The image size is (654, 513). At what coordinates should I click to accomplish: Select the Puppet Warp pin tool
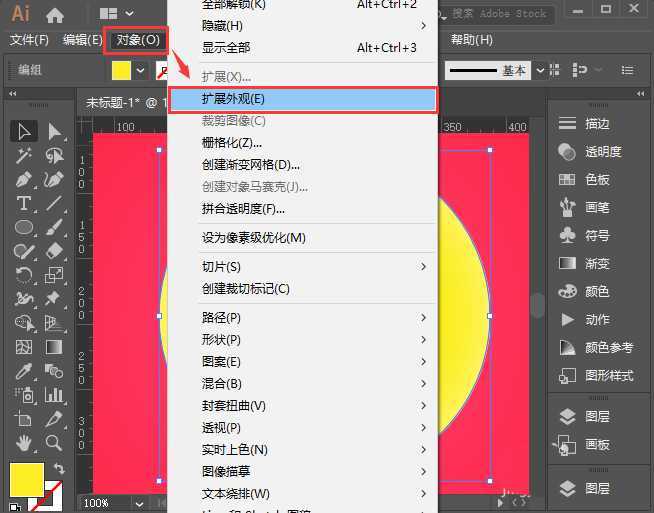[x=54, y=299]
